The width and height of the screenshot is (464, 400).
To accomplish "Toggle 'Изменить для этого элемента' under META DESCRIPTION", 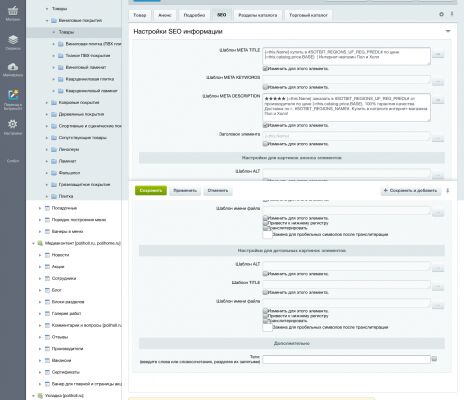I will [x=265, y=125].
